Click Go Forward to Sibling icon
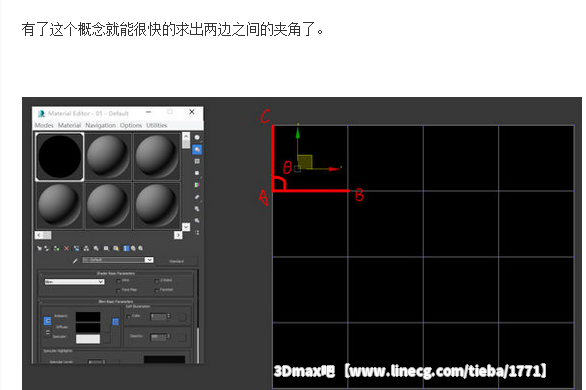This screenshot has height=390, width=586. tap(141, 248)
